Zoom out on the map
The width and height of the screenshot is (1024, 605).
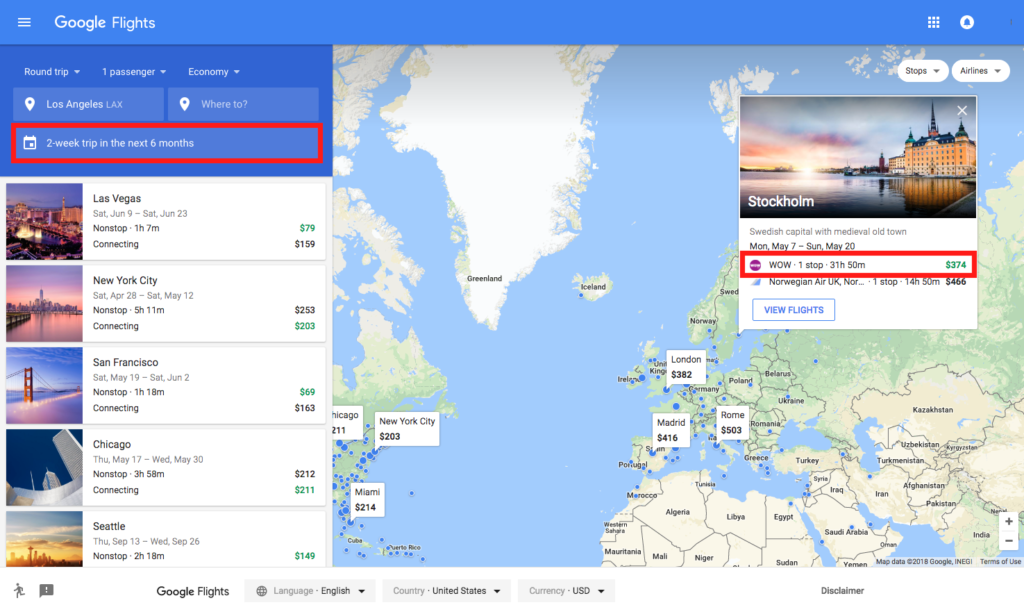pos(1009,540)
